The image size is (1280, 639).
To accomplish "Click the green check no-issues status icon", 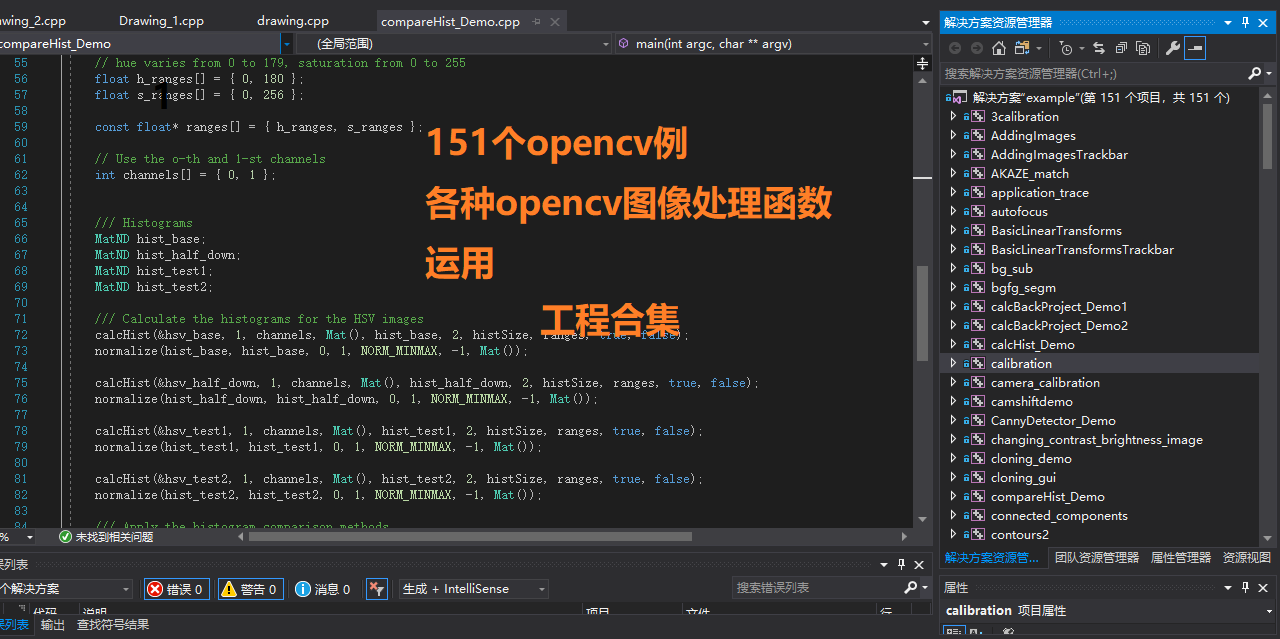I will click(65, 537).
